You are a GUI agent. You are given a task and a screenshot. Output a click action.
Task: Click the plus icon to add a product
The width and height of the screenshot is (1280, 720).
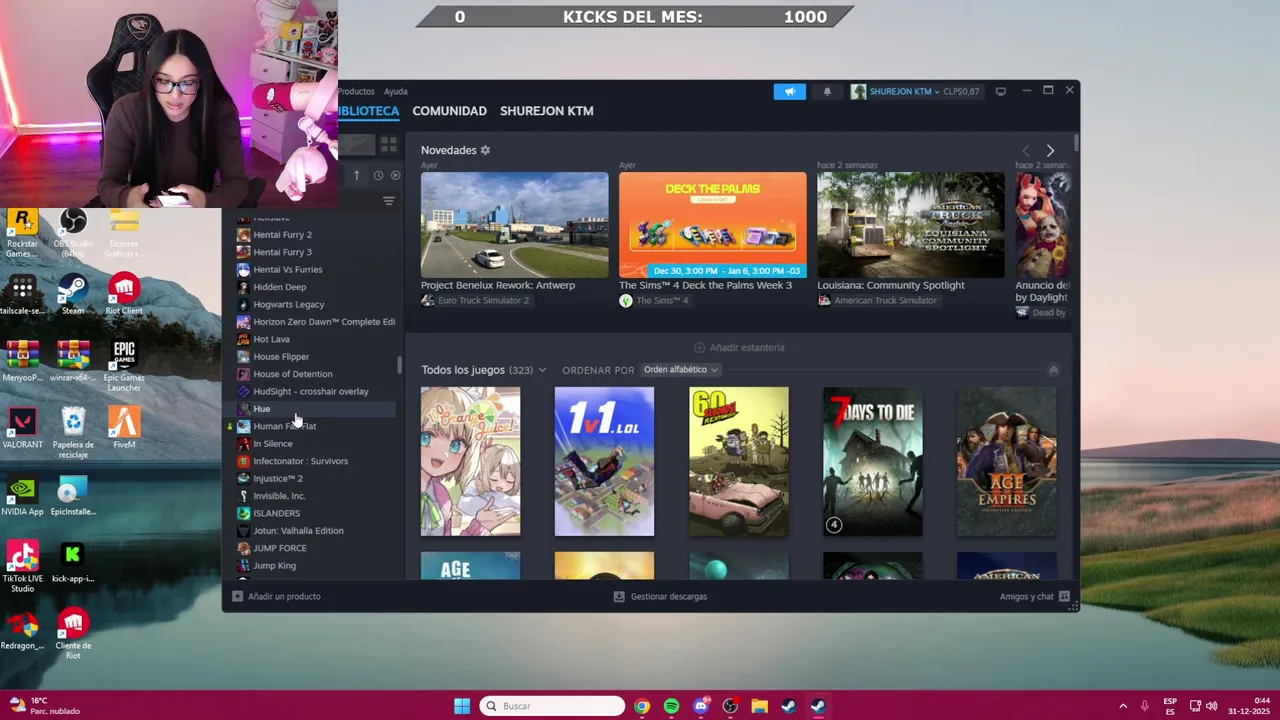click(237, 596)
